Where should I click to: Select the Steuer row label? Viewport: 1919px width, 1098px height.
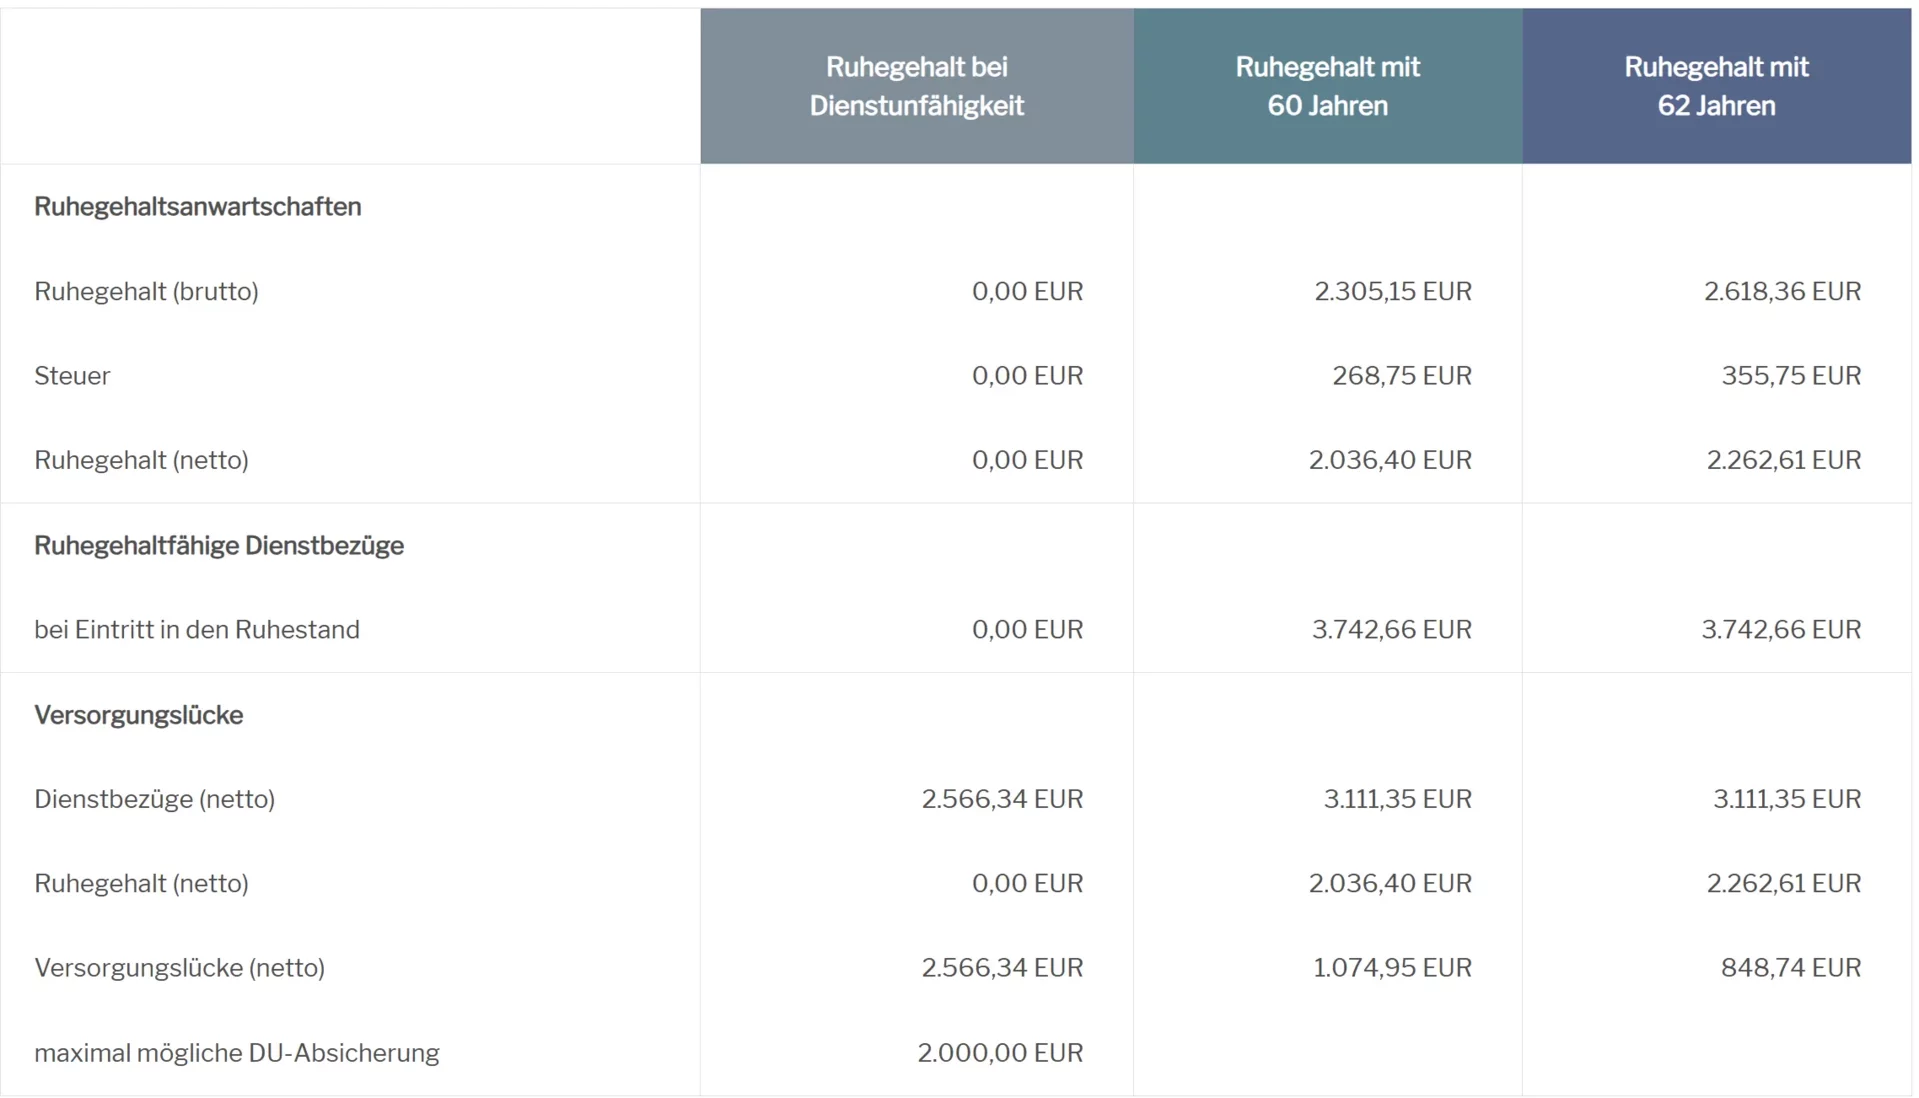[x=72, y=376]
